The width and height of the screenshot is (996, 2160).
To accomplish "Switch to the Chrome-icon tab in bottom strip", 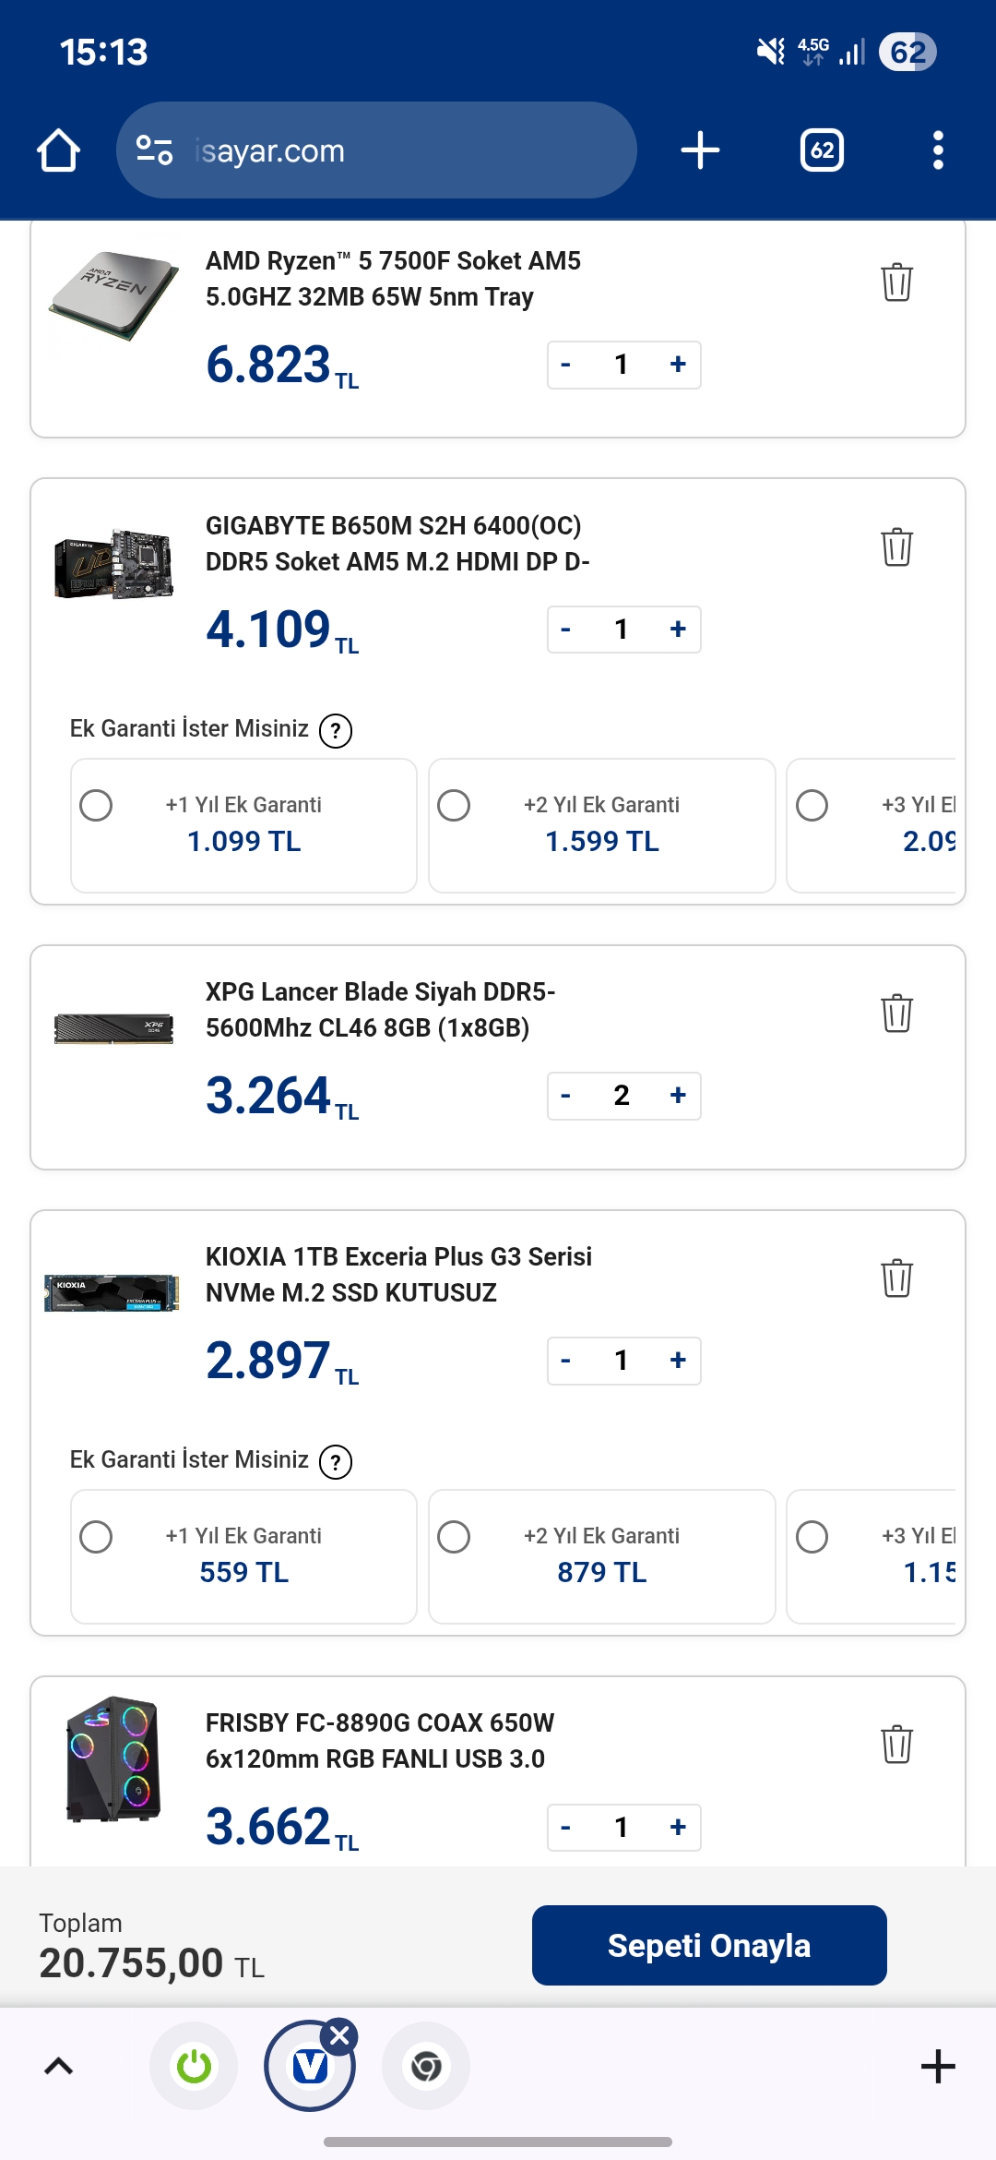I will point(426,2066).
